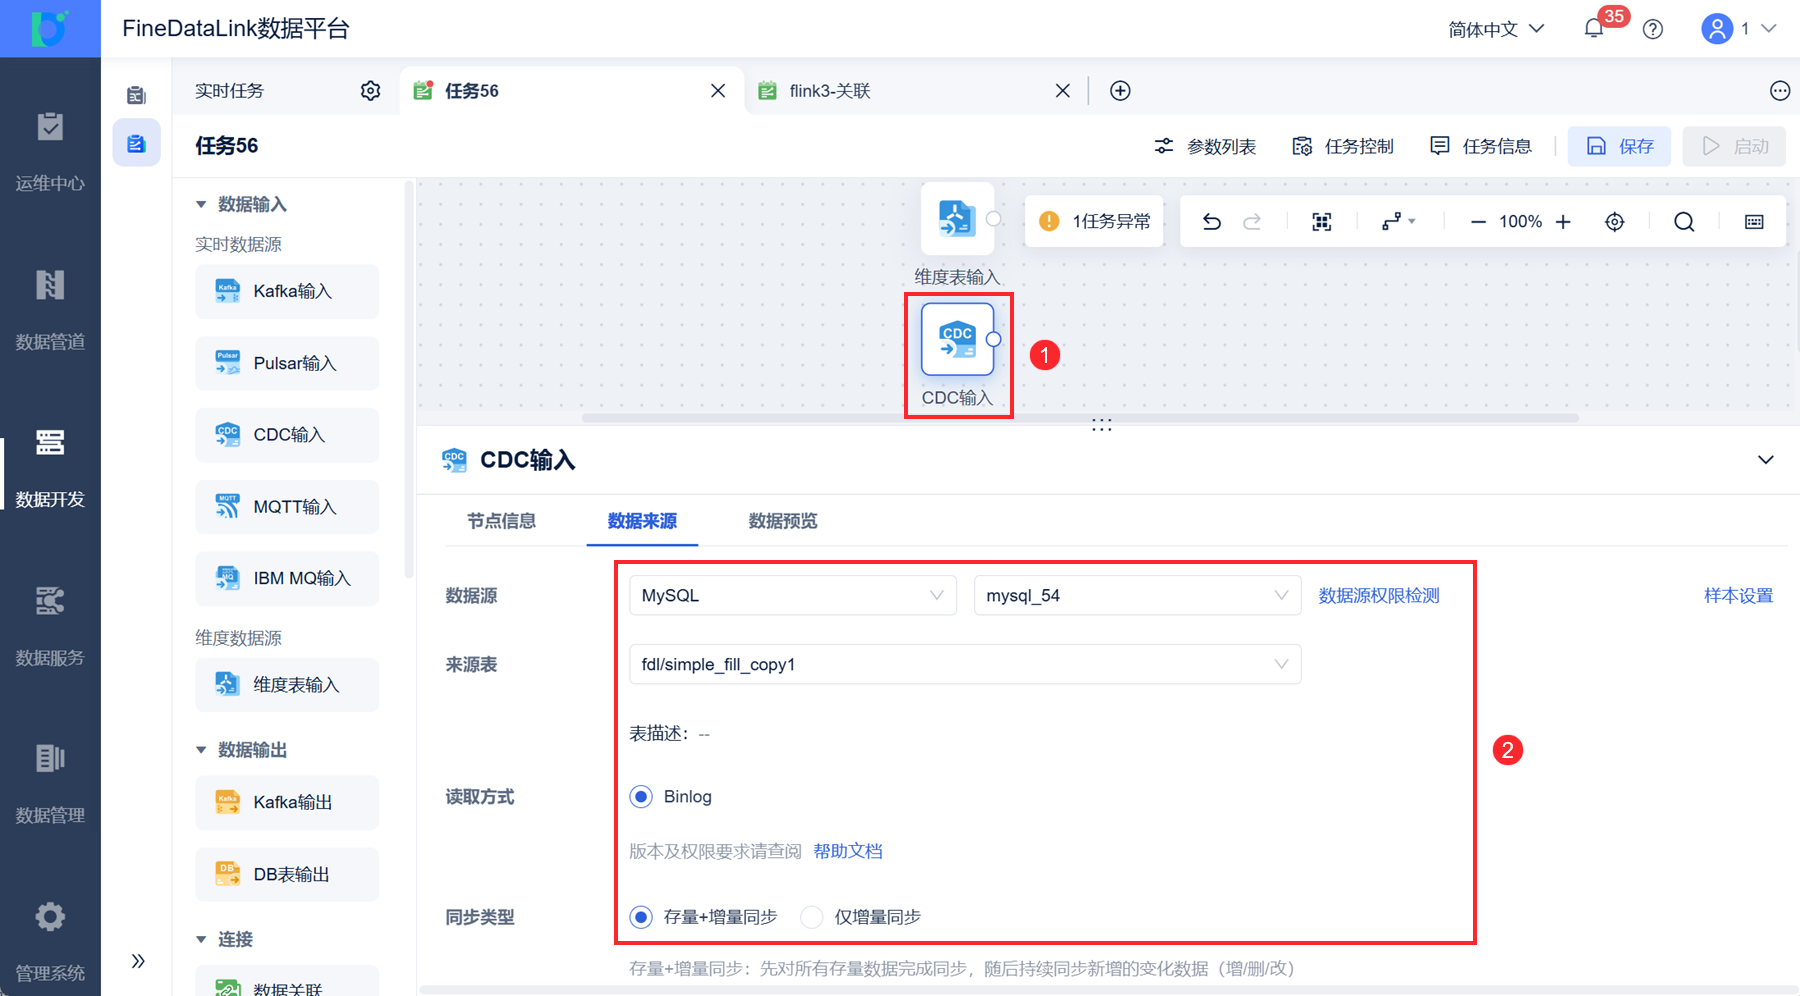This screenshot has height=996, width=1800.
Task: Select the Binlog read method radio
Action: [641, 797]
